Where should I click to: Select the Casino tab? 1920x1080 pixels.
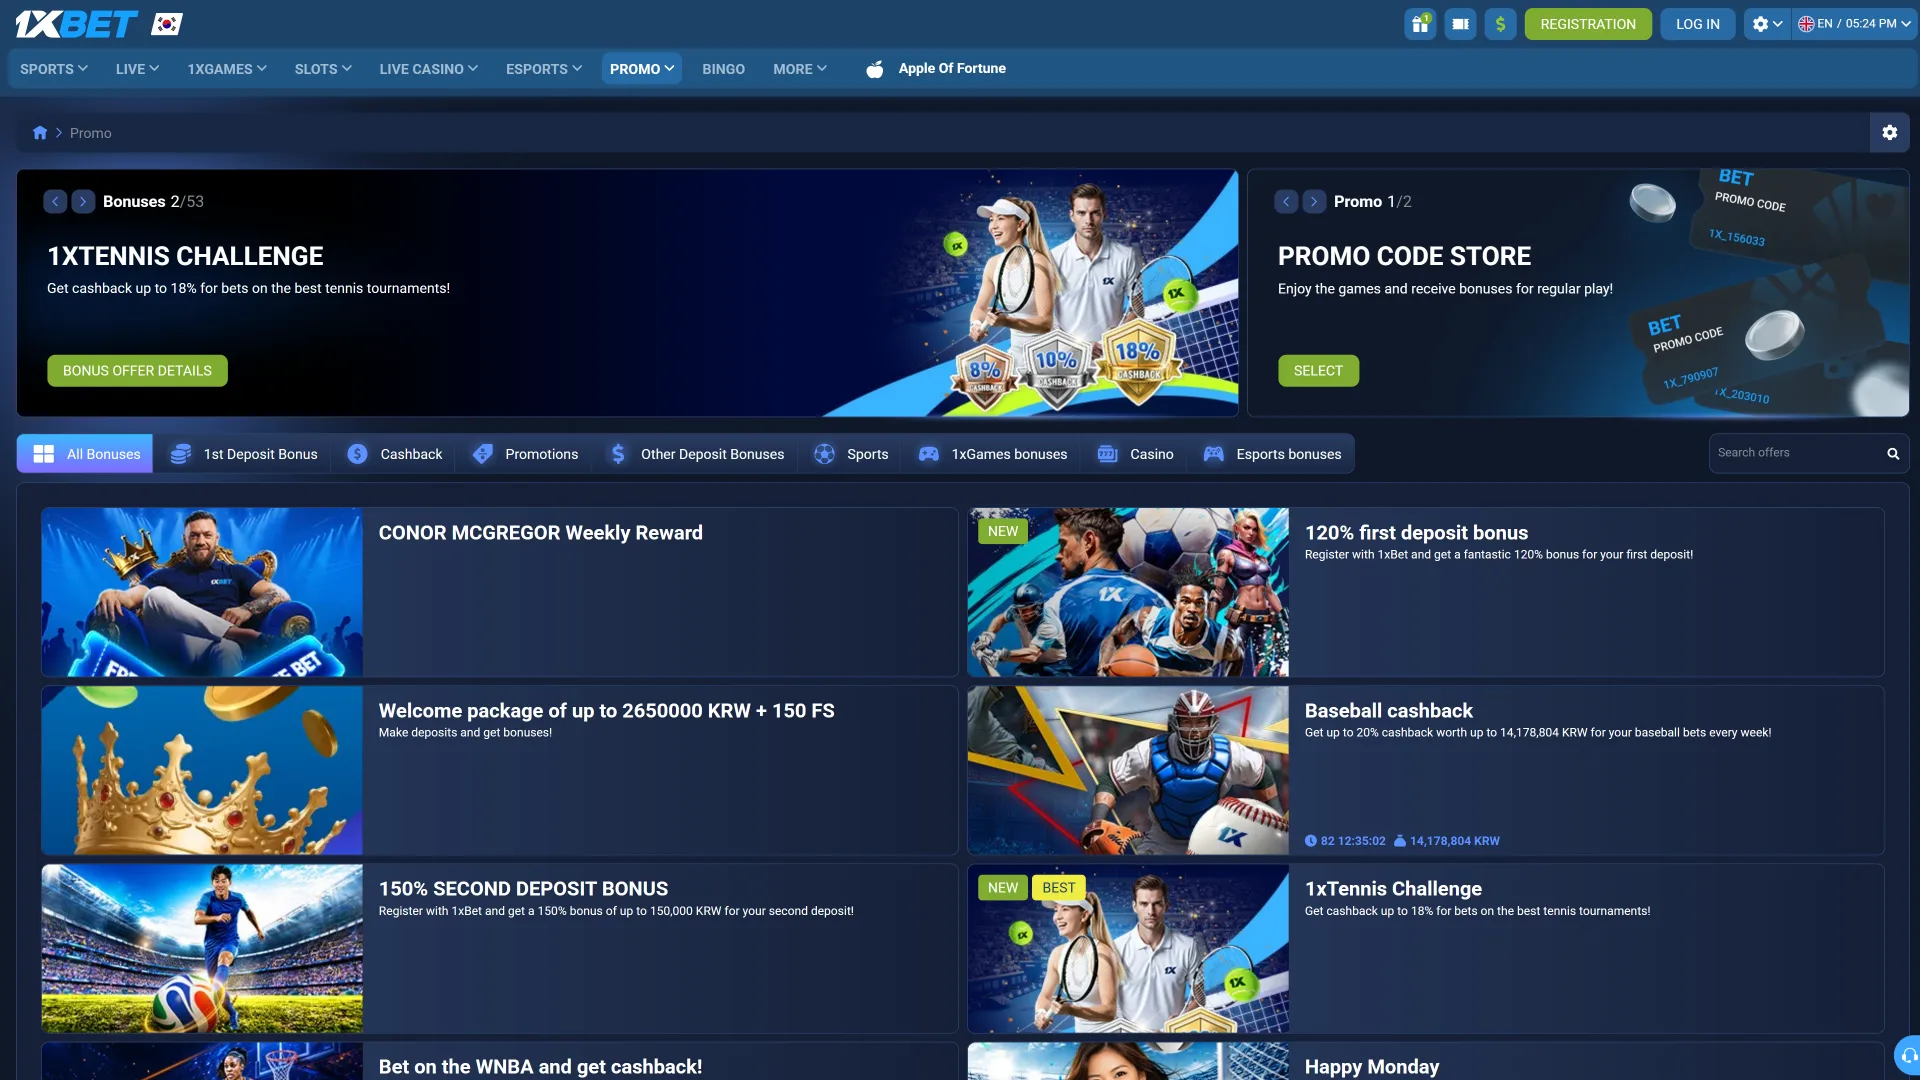point(1135,454)
